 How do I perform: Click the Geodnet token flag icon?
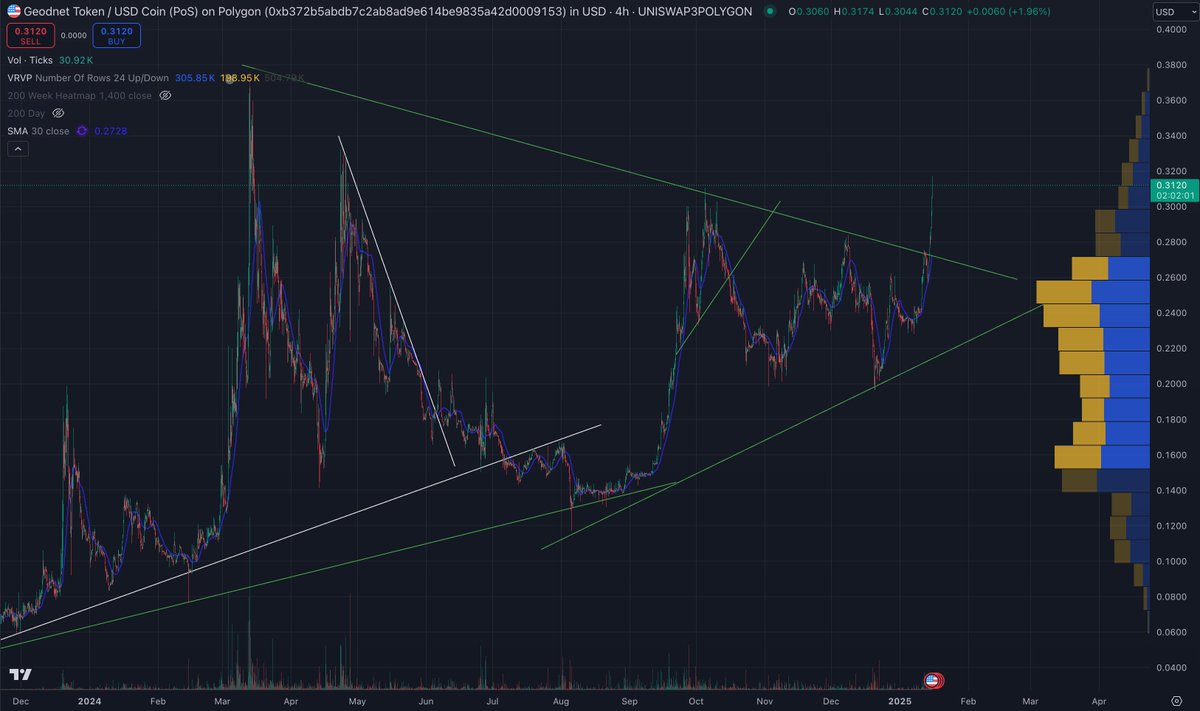tap(14, 12)
